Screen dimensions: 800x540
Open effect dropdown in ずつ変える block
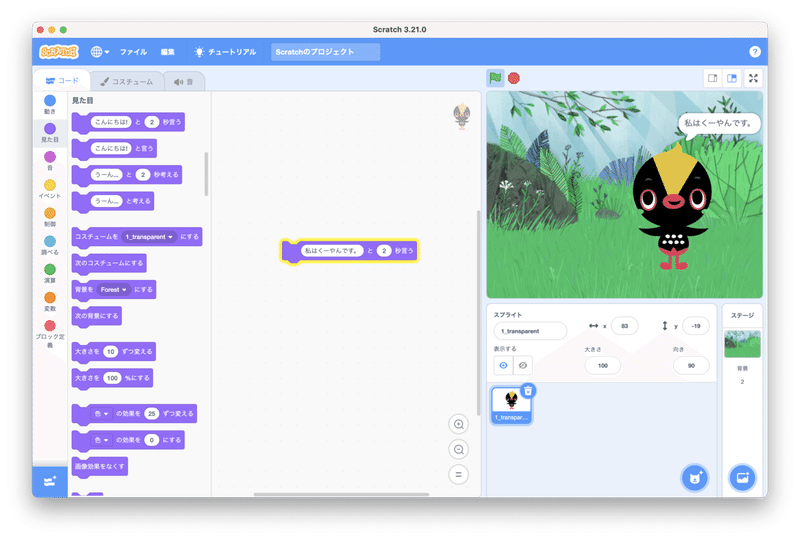102,414
